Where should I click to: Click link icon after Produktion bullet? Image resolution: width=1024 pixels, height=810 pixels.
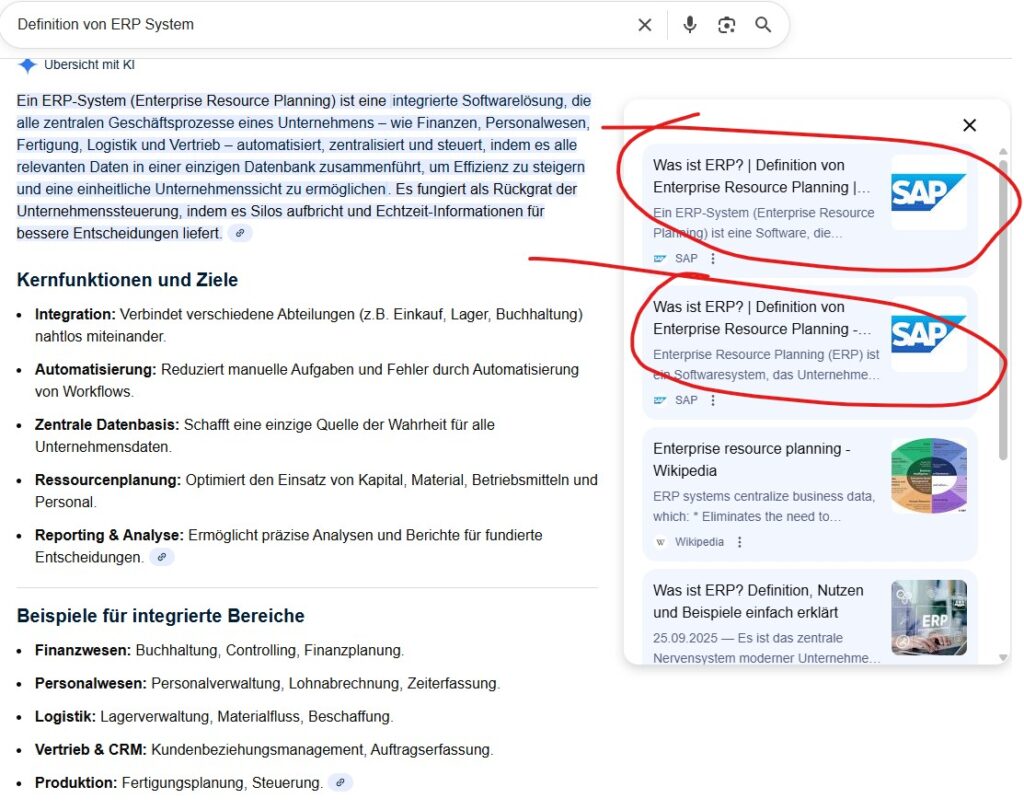[340, 783]
